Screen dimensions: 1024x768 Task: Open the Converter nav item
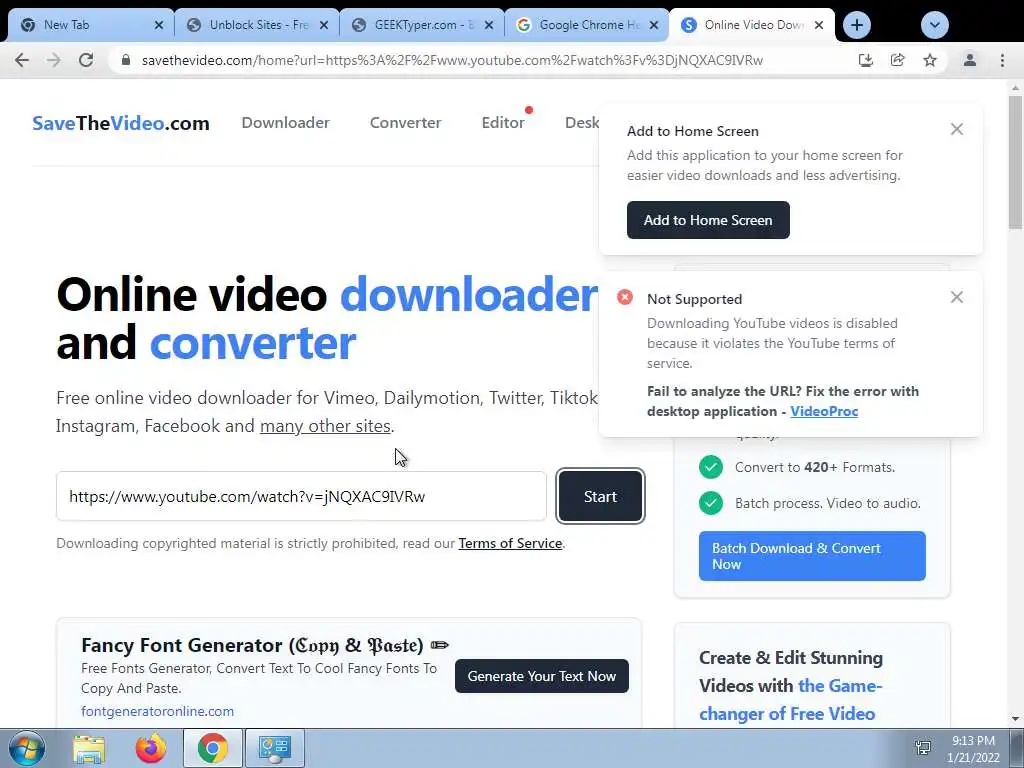pos(406,123)
